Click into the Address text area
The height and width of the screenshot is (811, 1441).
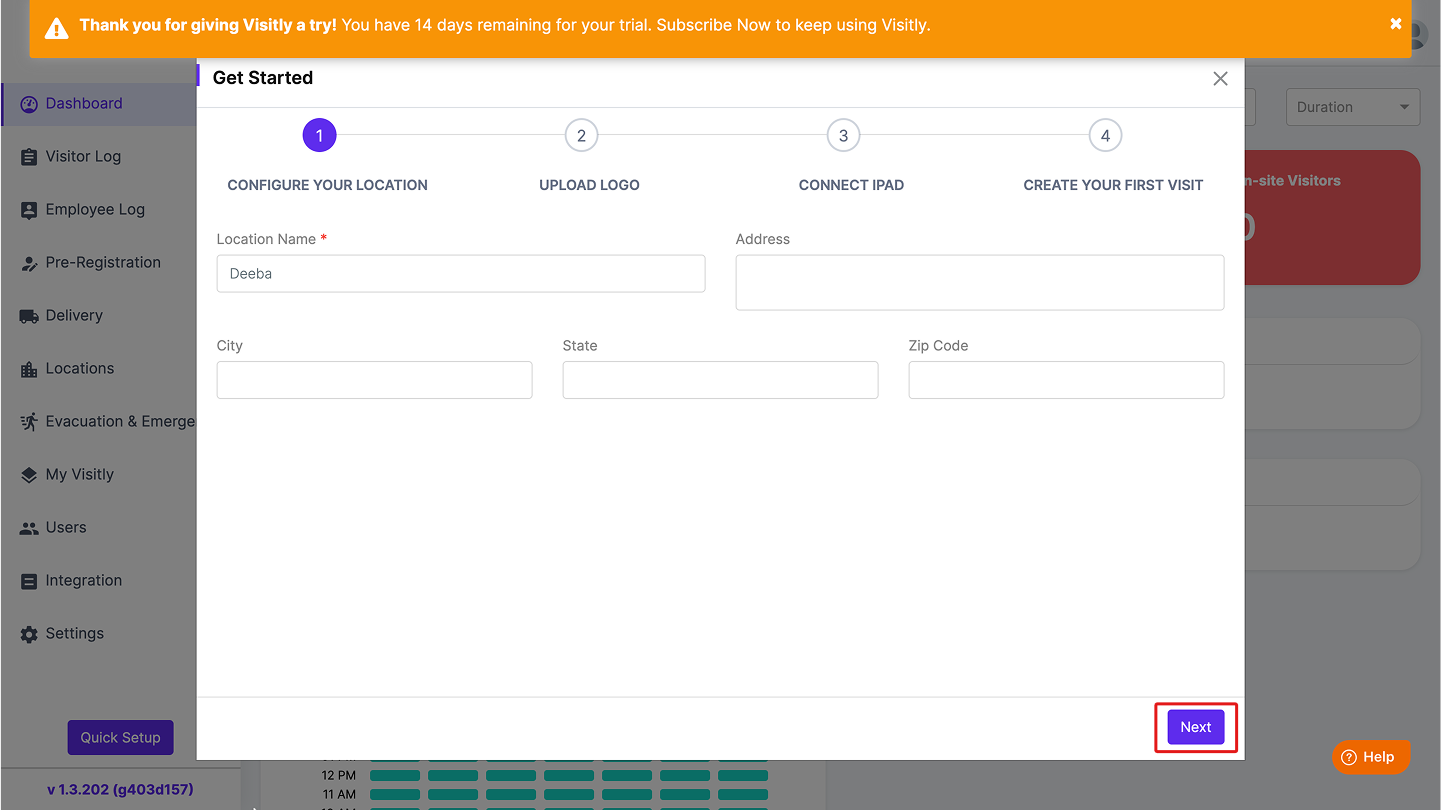click(x=980, y=282)
